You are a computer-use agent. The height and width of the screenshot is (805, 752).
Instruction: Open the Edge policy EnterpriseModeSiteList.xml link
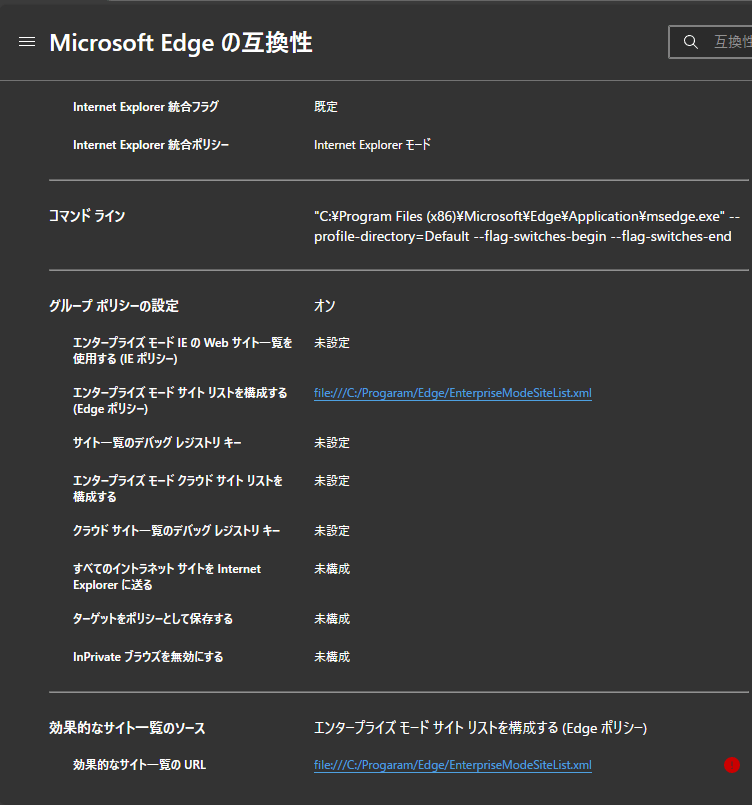click(x=453, y=393)
